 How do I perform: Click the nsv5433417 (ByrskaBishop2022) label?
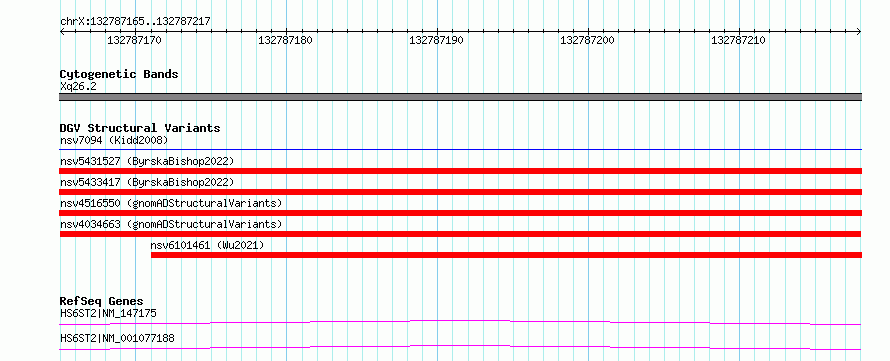coord(147,182)
